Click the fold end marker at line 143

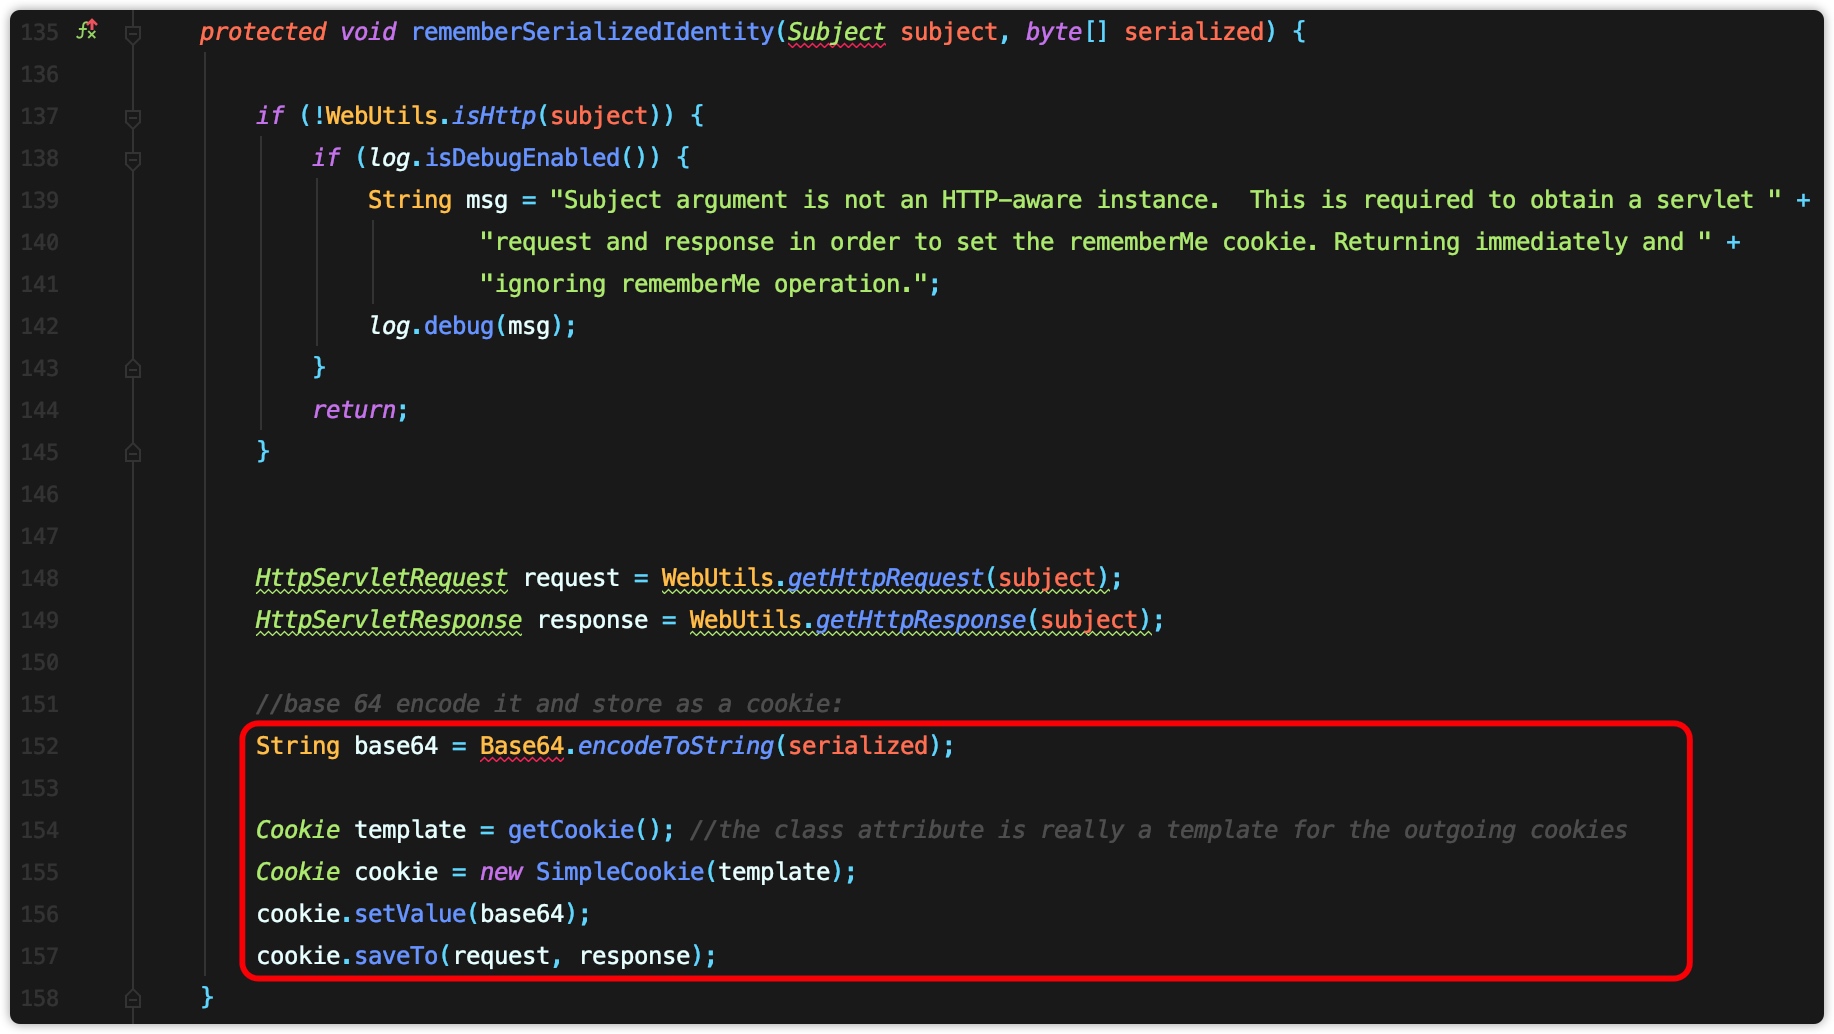pyautogui.click(x=133, y=369)
